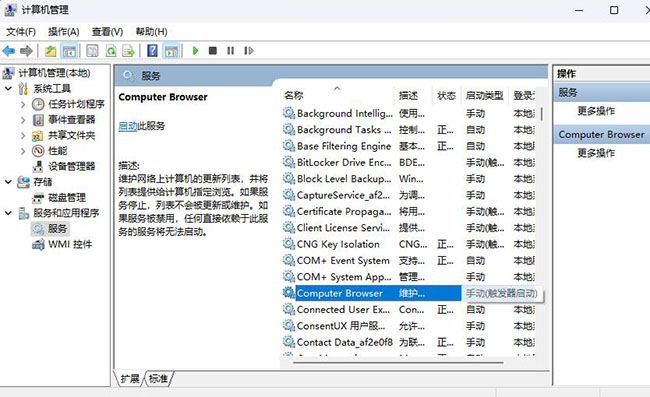Click the 启动 link to start service
Screen dimensions: 650x397
(128, 126)
